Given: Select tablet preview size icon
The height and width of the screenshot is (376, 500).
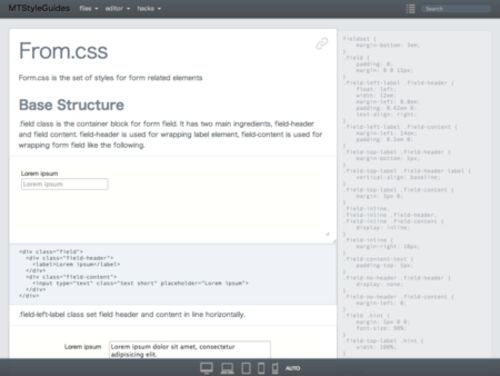Looking at the screenshot, I should 246,368.
